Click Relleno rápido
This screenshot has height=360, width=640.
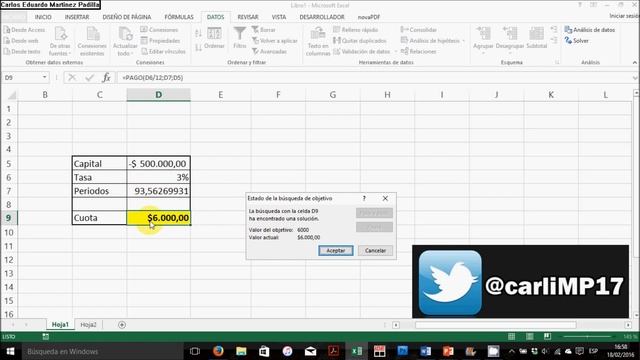pos(355,30)
